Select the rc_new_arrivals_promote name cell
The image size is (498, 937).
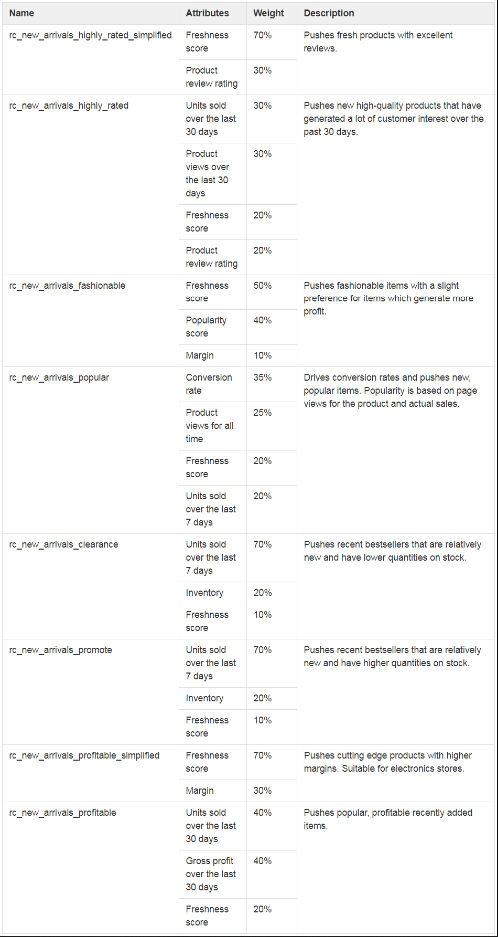[x=60, y=650]
